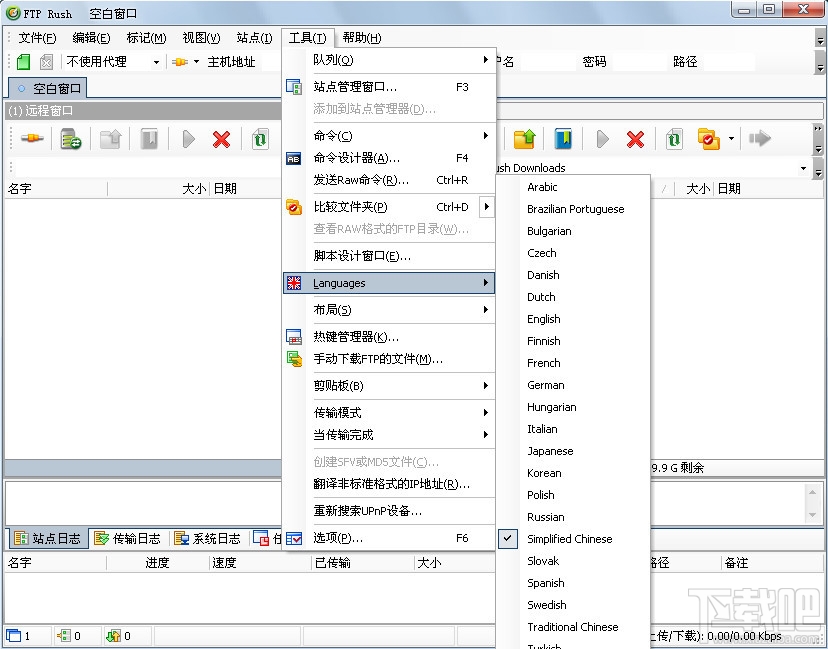This screenshot has width=828, height=649.
Task: Click the connect plug icon in the remote toolbar
Action: click(x=32, y=138)
